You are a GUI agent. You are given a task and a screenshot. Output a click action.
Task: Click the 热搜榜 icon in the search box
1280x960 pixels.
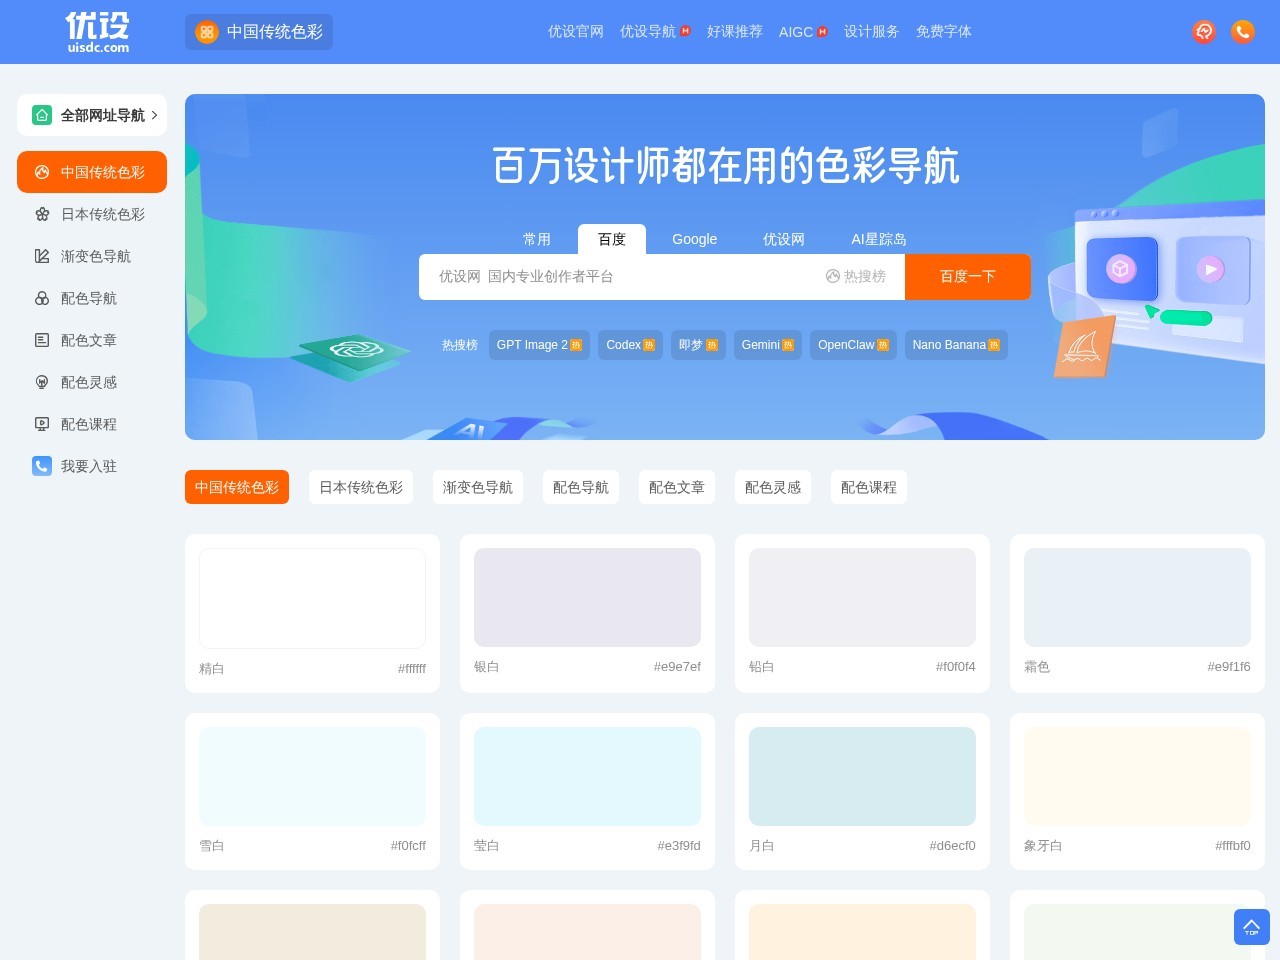[x=833, y=276]
